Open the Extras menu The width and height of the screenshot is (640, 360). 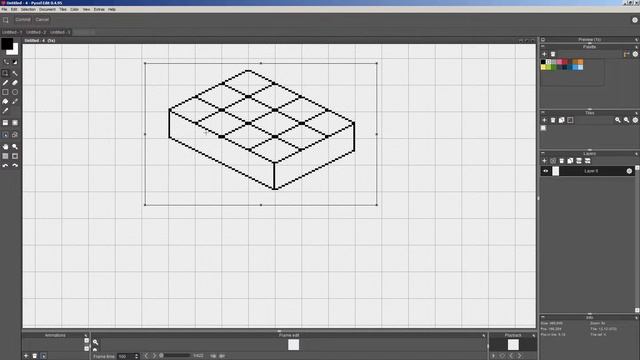pyautogui.click(x=99, y=9)
